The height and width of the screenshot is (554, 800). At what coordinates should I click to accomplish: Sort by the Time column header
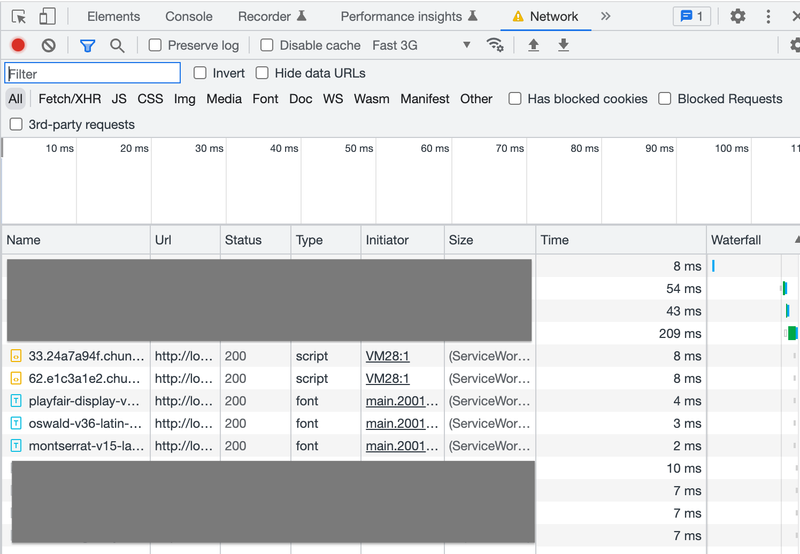[x=621, y=240]
